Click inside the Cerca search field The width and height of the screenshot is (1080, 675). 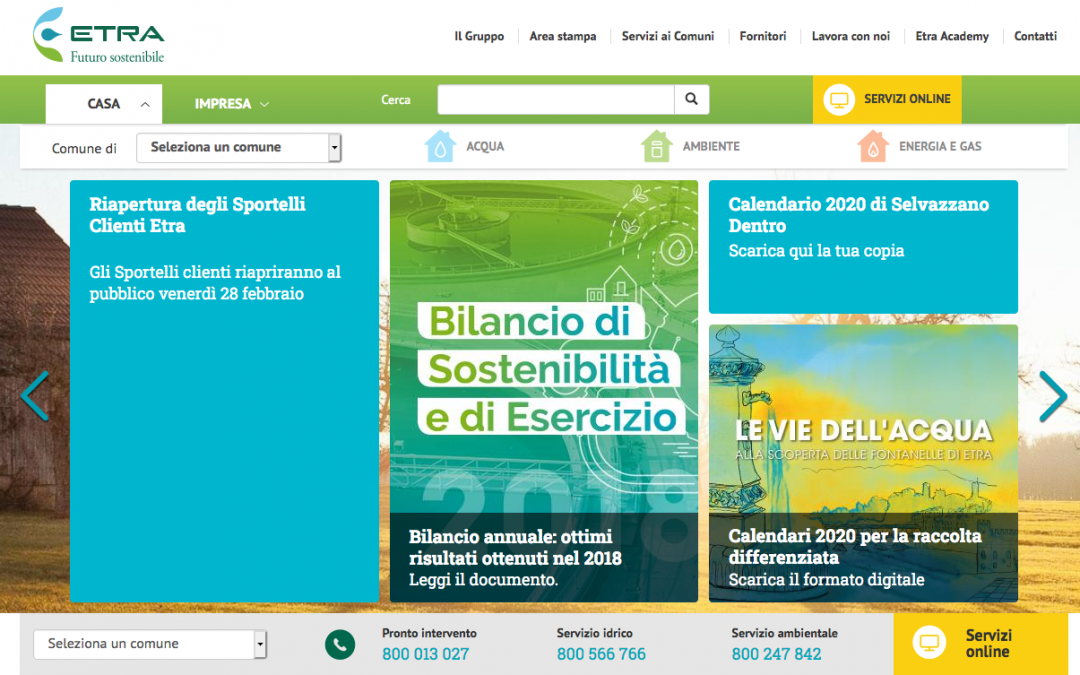coord(556,99)
